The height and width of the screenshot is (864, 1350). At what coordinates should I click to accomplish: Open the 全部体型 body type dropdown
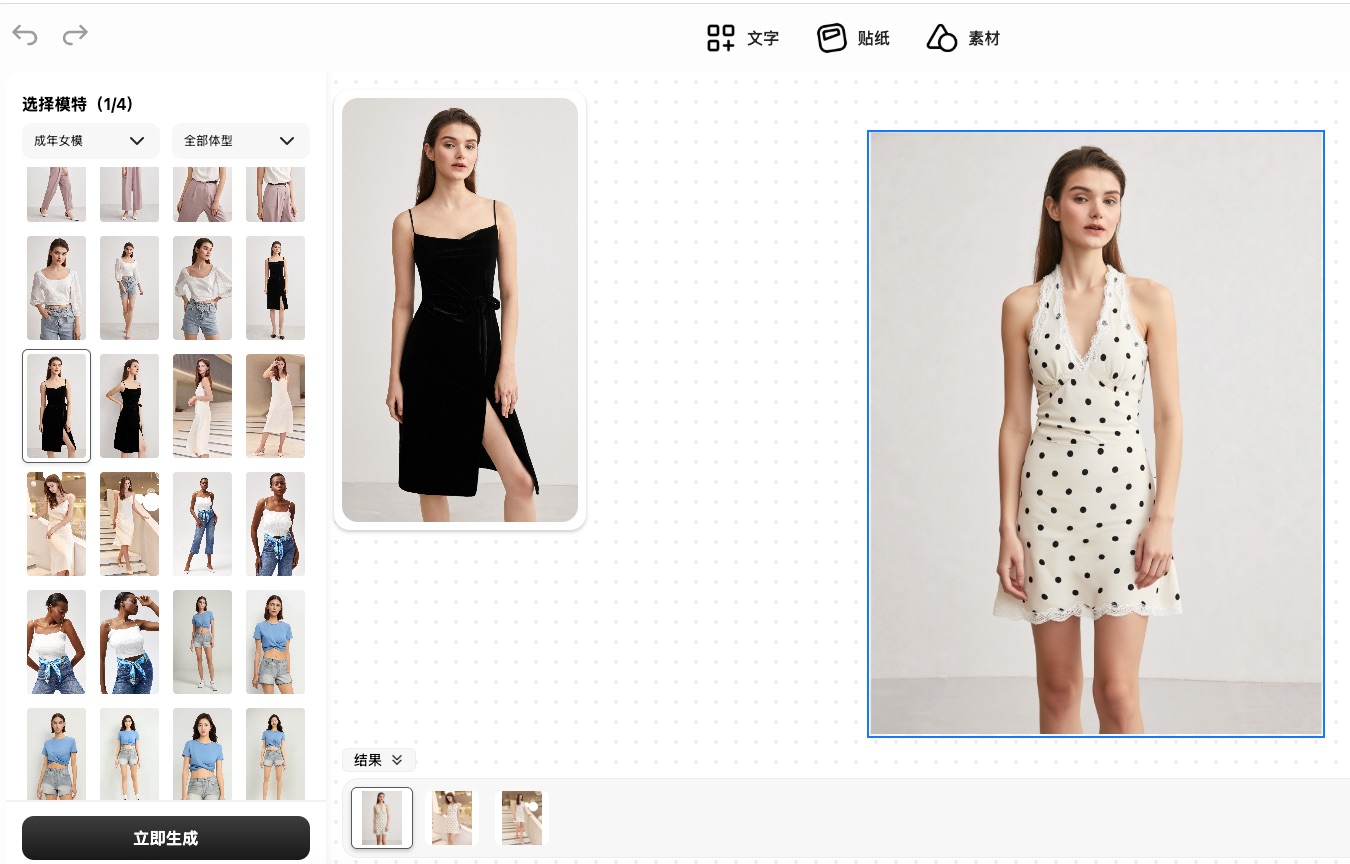240,141
